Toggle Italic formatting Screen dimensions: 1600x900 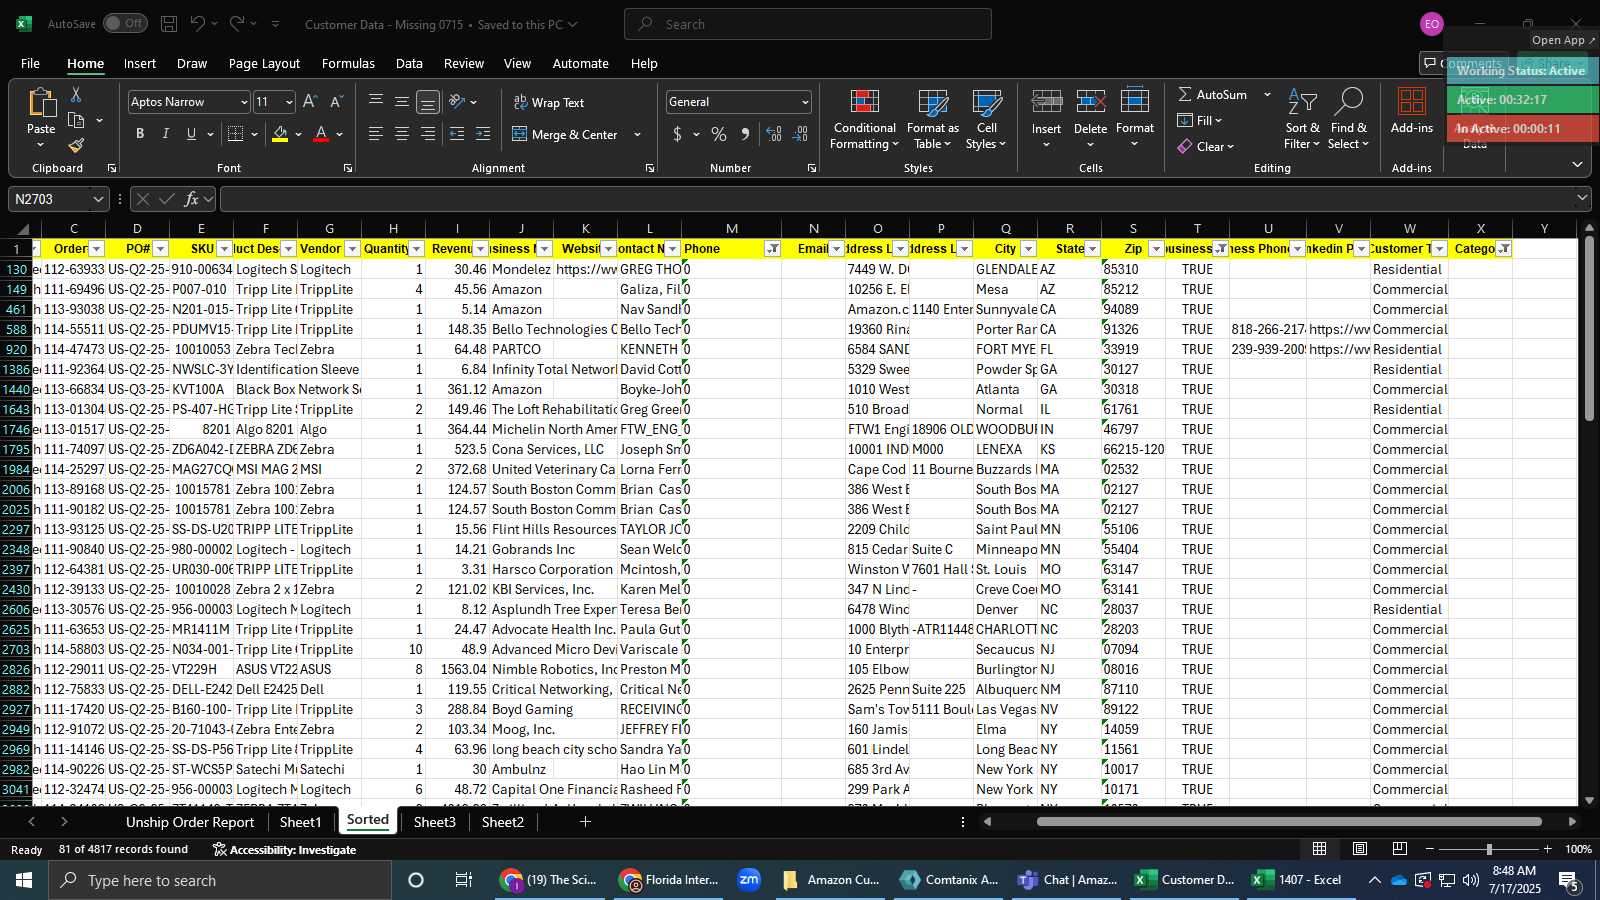(x=165, y=134)
